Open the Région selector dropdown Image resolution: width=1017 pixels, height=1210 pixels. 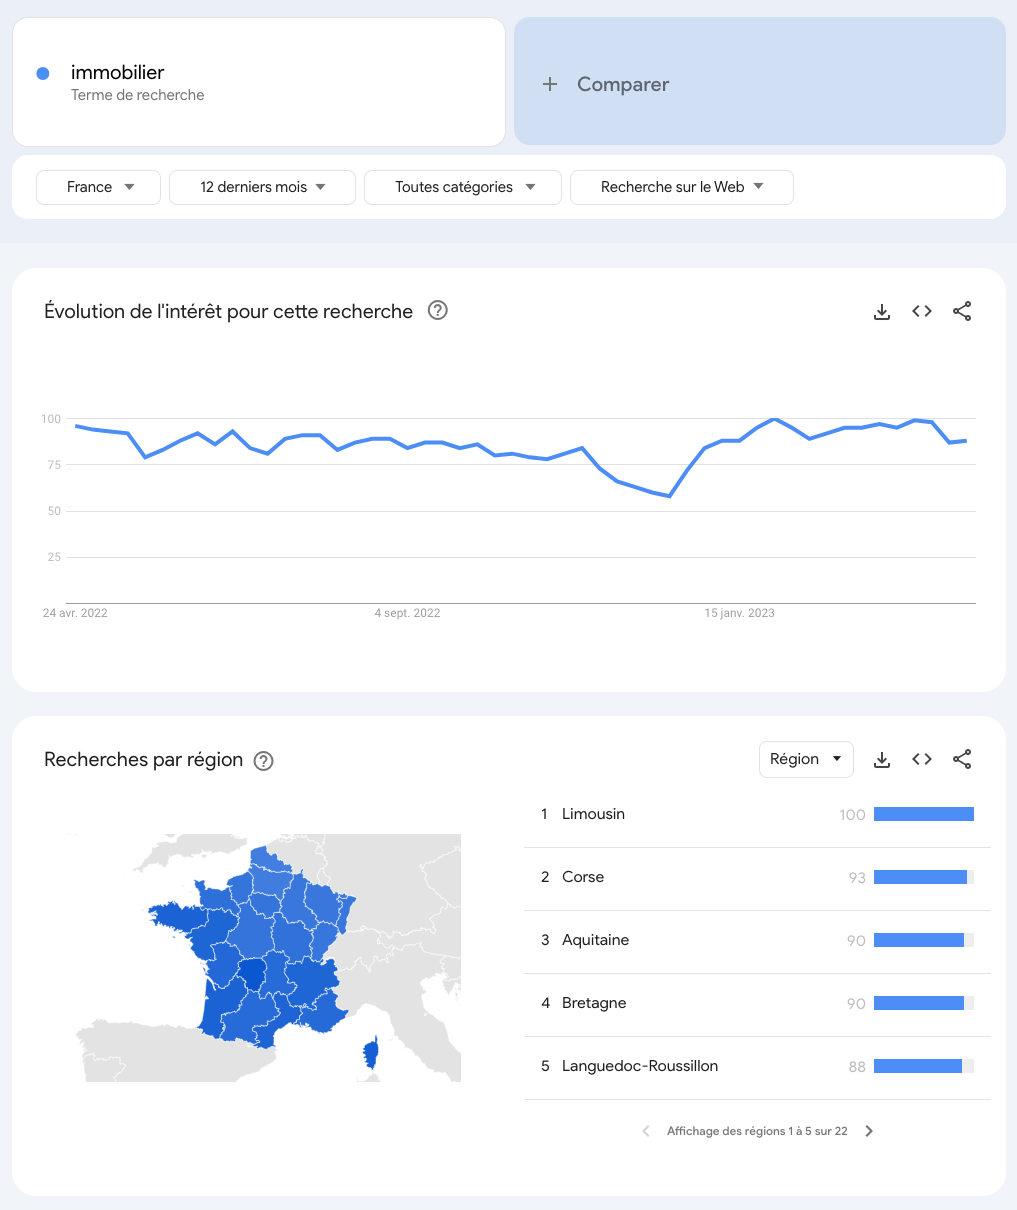tap(806, 759)
